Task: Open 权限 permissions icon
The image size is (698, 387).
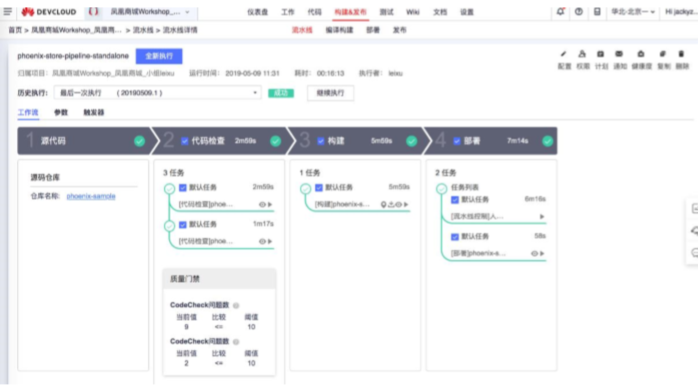Action: coord(582,54)
